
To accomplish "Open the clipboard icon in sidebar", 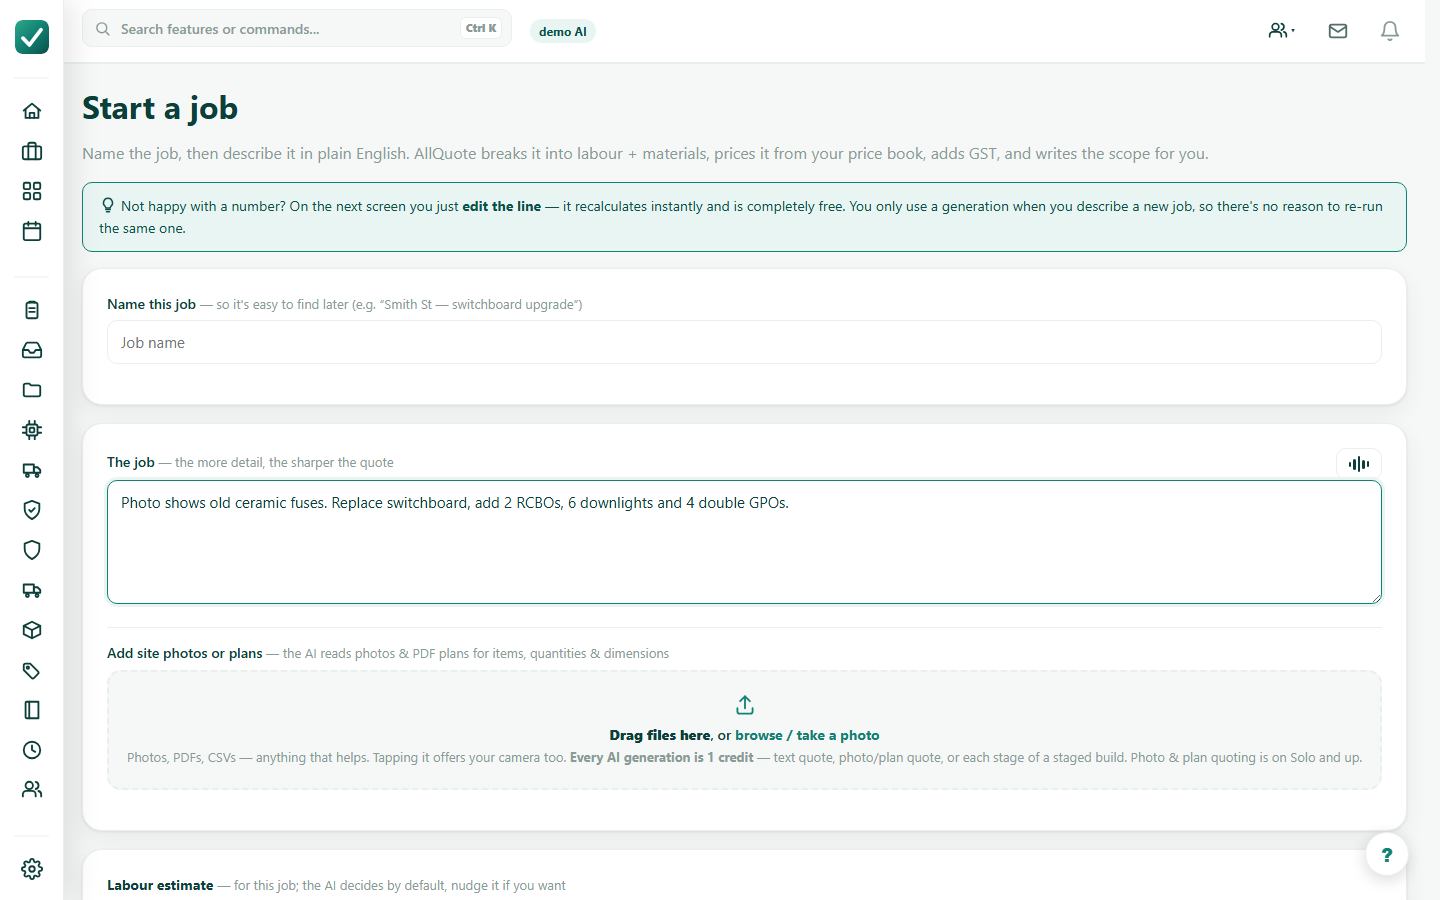I will [x=32, y=310].
